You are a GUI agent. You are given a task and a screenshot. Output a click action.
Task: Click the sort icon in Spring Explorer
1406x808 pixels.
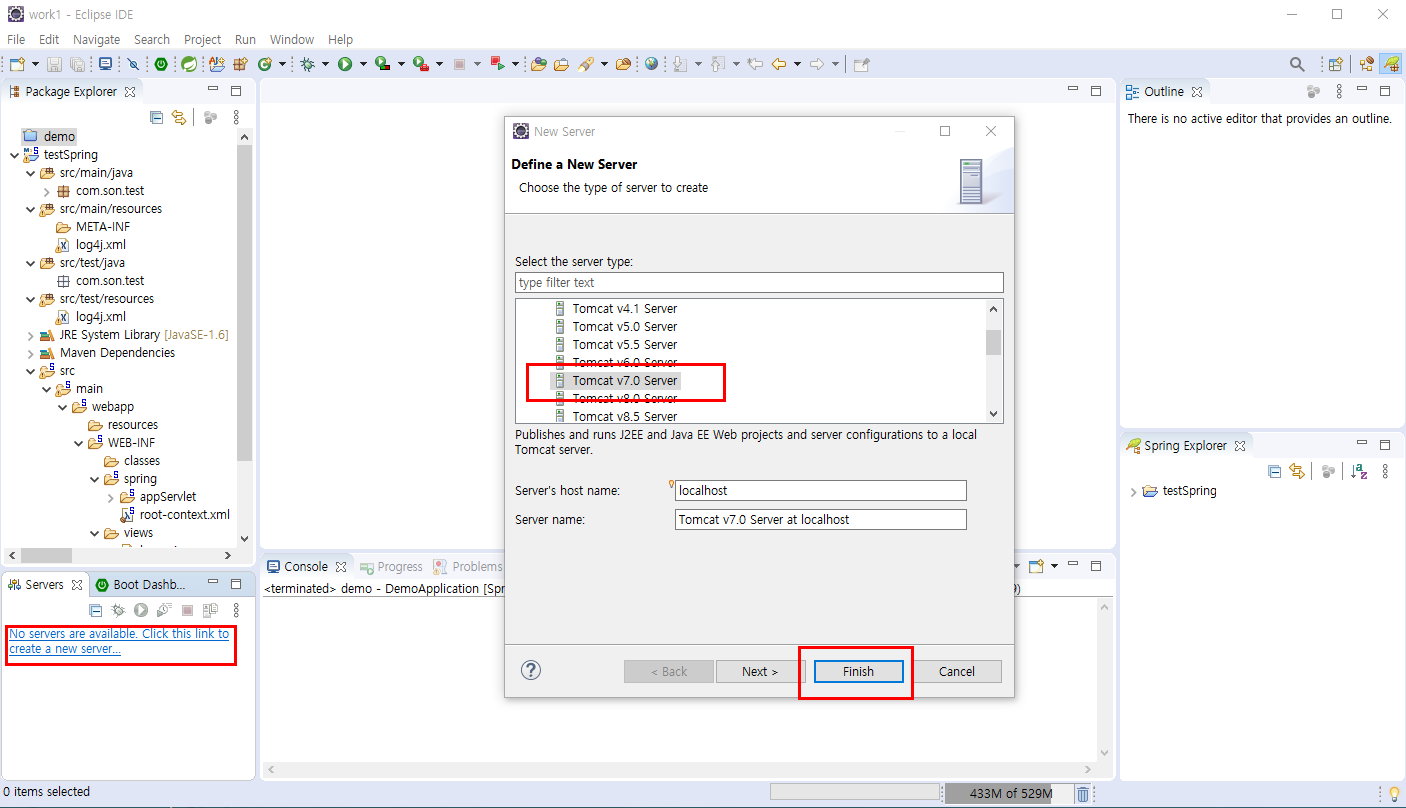(1359, 471)
